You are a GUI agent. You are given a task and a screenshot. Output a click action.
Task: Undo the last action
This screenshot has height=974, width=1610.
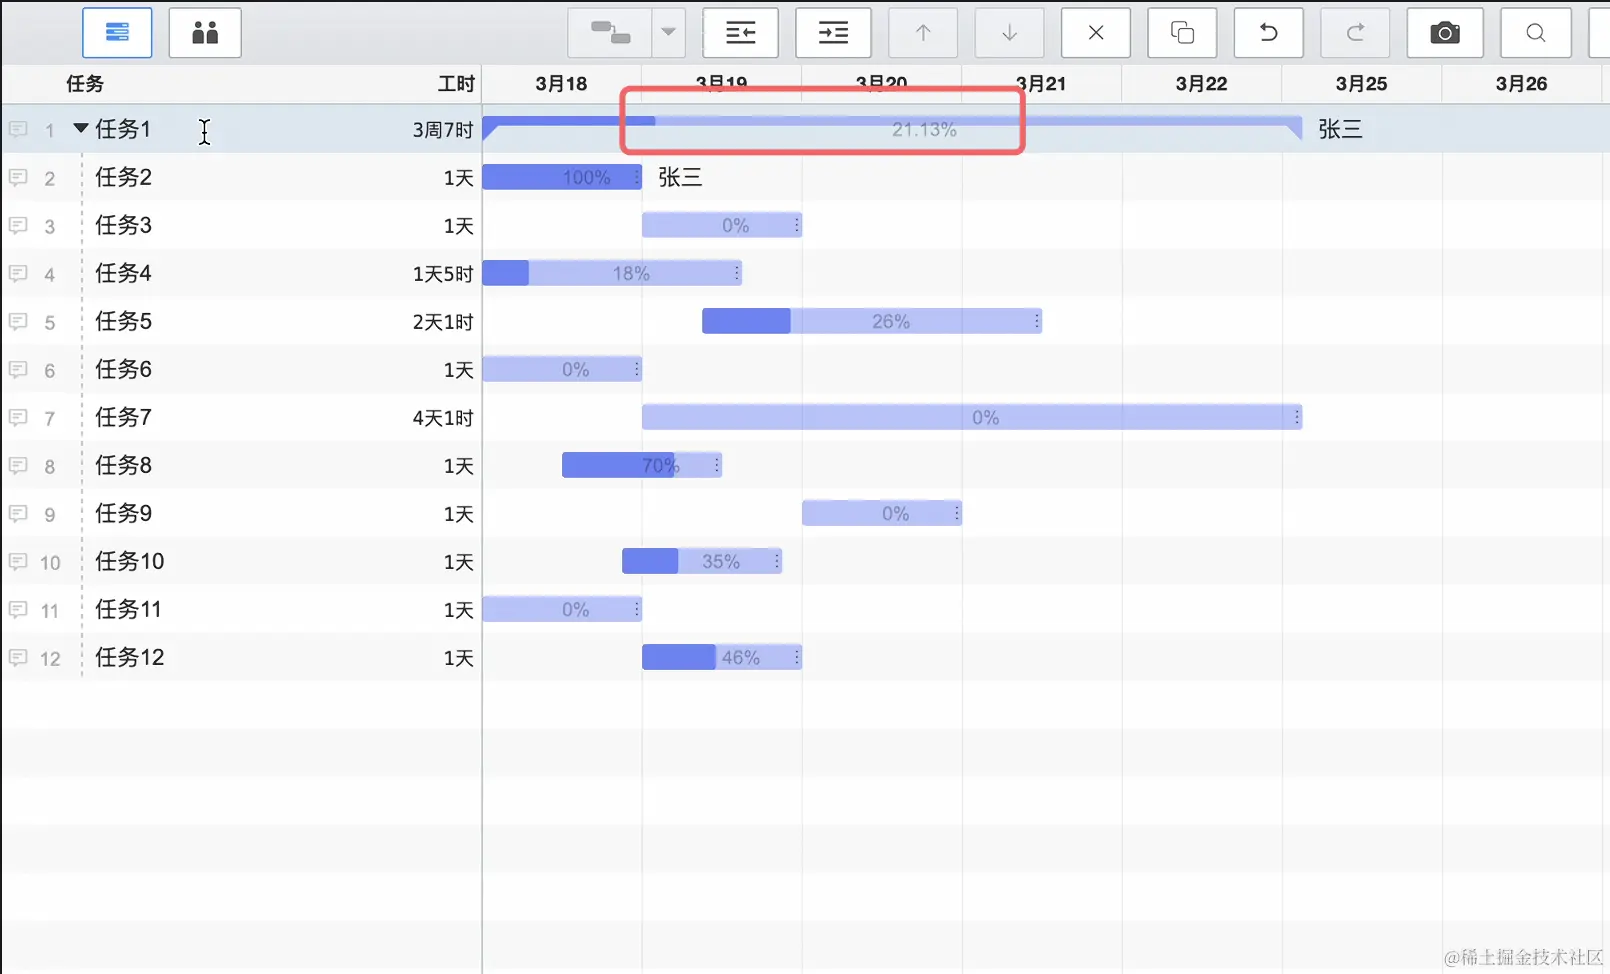click(1269, 33)
